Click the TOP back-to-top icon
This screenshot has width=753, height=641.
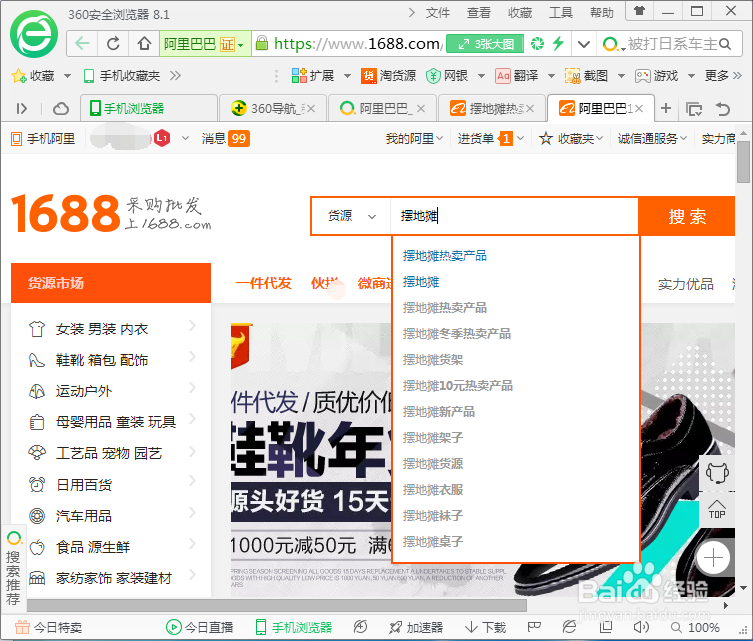[x=717, y=509]
